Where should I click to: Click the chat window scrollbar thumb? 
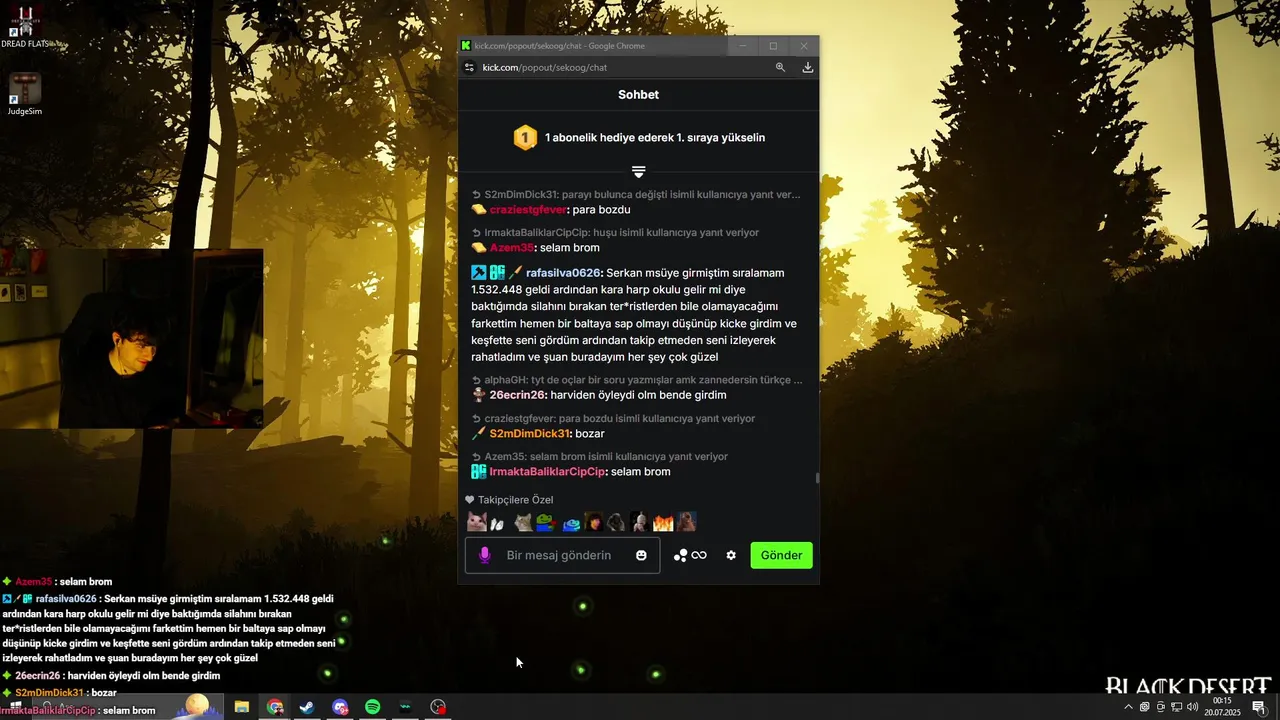tap(817, 478)
